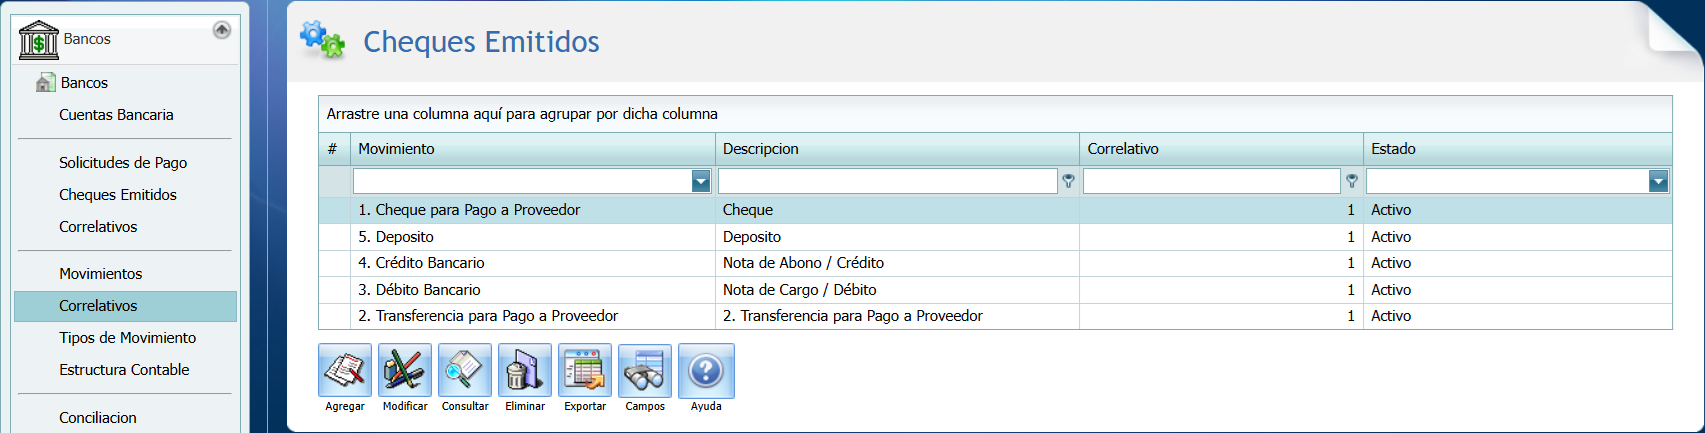Open the Consultar magnifier icon

point(465,371)
